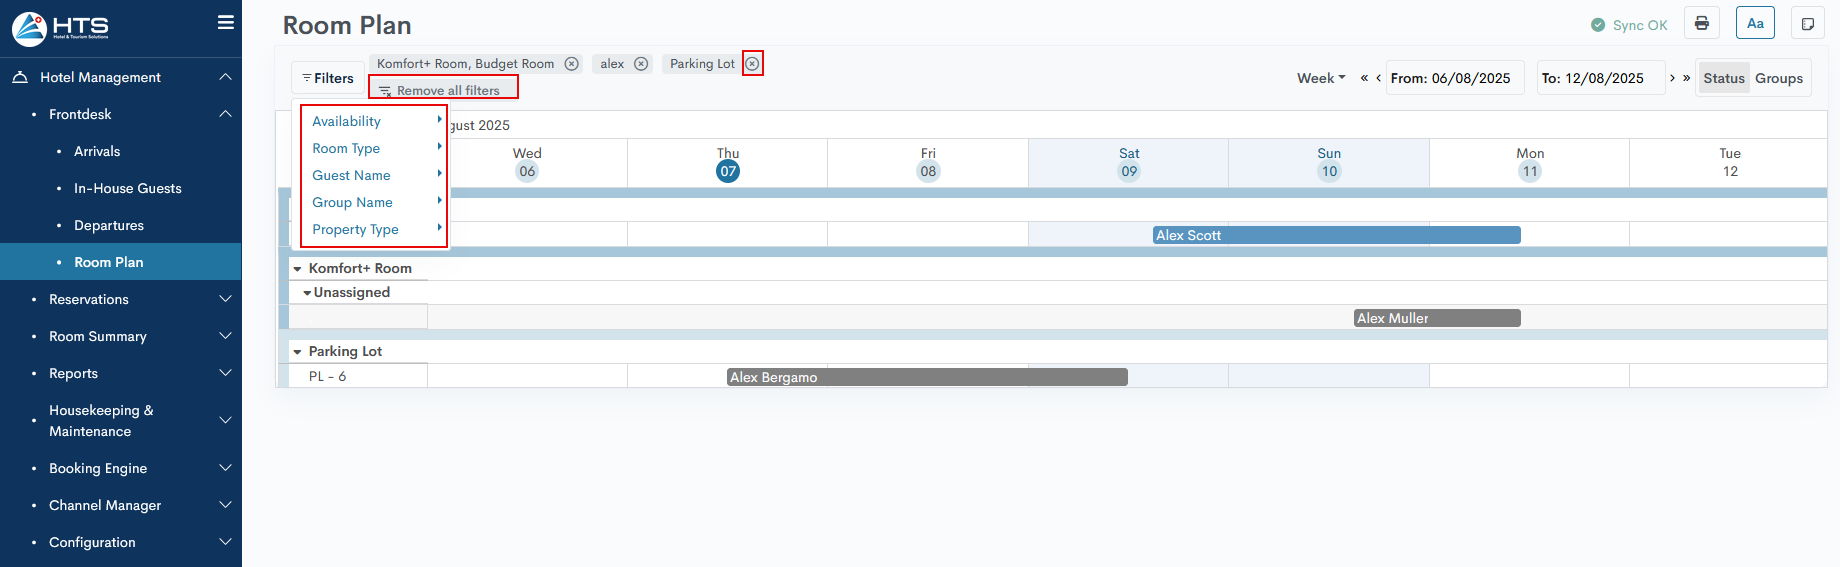Screen dimensions: 1840x567
Task: Open the sticky note icon button
Action: (x=1807, y=24)
